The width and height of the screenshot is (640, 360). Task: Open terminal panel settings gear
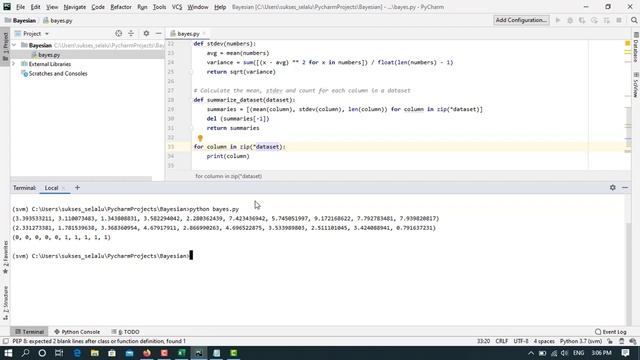(x=613, y=187)
